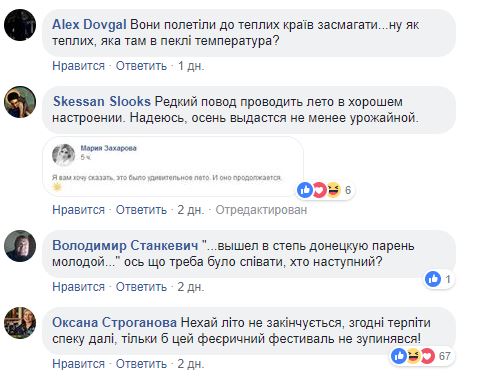492x377 pixels.
Task: Reply to Alex Dovgal's comment via Ответить
Action: coord(141,66)
